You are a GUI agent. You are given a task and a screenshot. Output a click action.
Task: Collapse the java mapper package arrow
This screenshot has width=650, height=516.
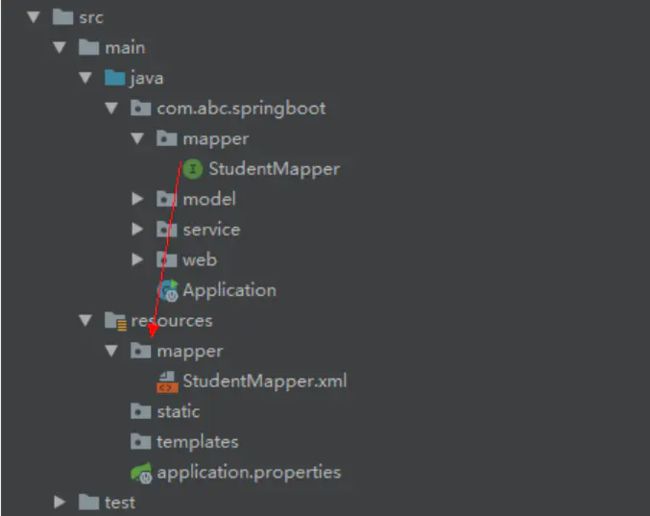(137, 138)
